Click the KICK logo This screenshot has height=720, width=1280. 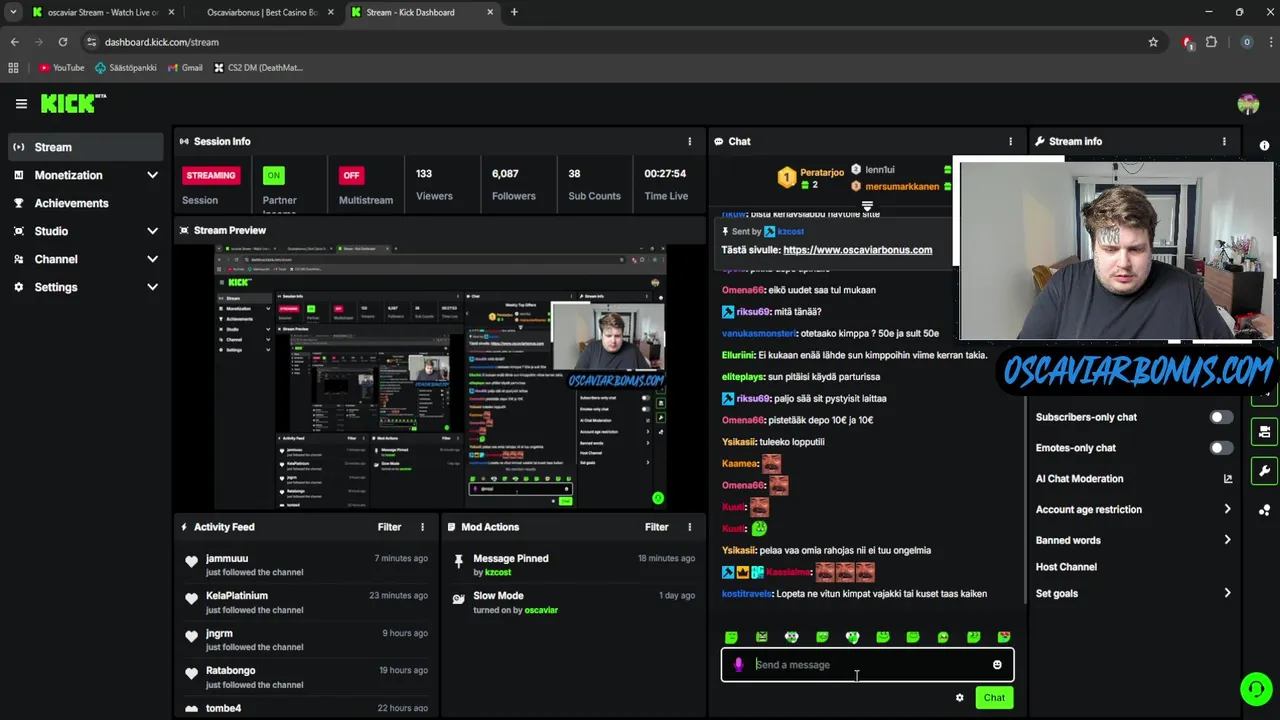(73, 103)
